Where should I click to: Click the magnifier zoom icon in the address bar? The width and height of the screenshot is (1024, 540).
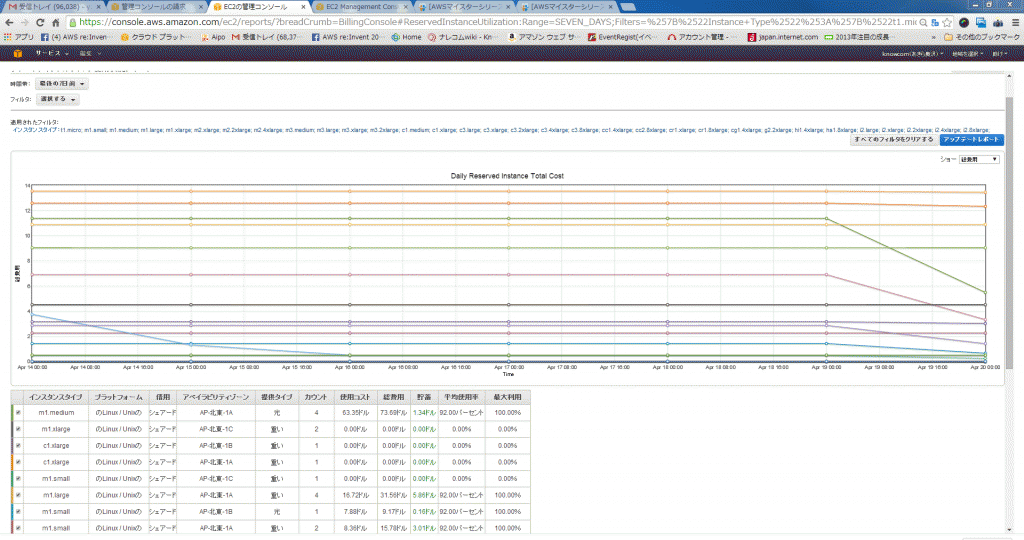[923, 22]
